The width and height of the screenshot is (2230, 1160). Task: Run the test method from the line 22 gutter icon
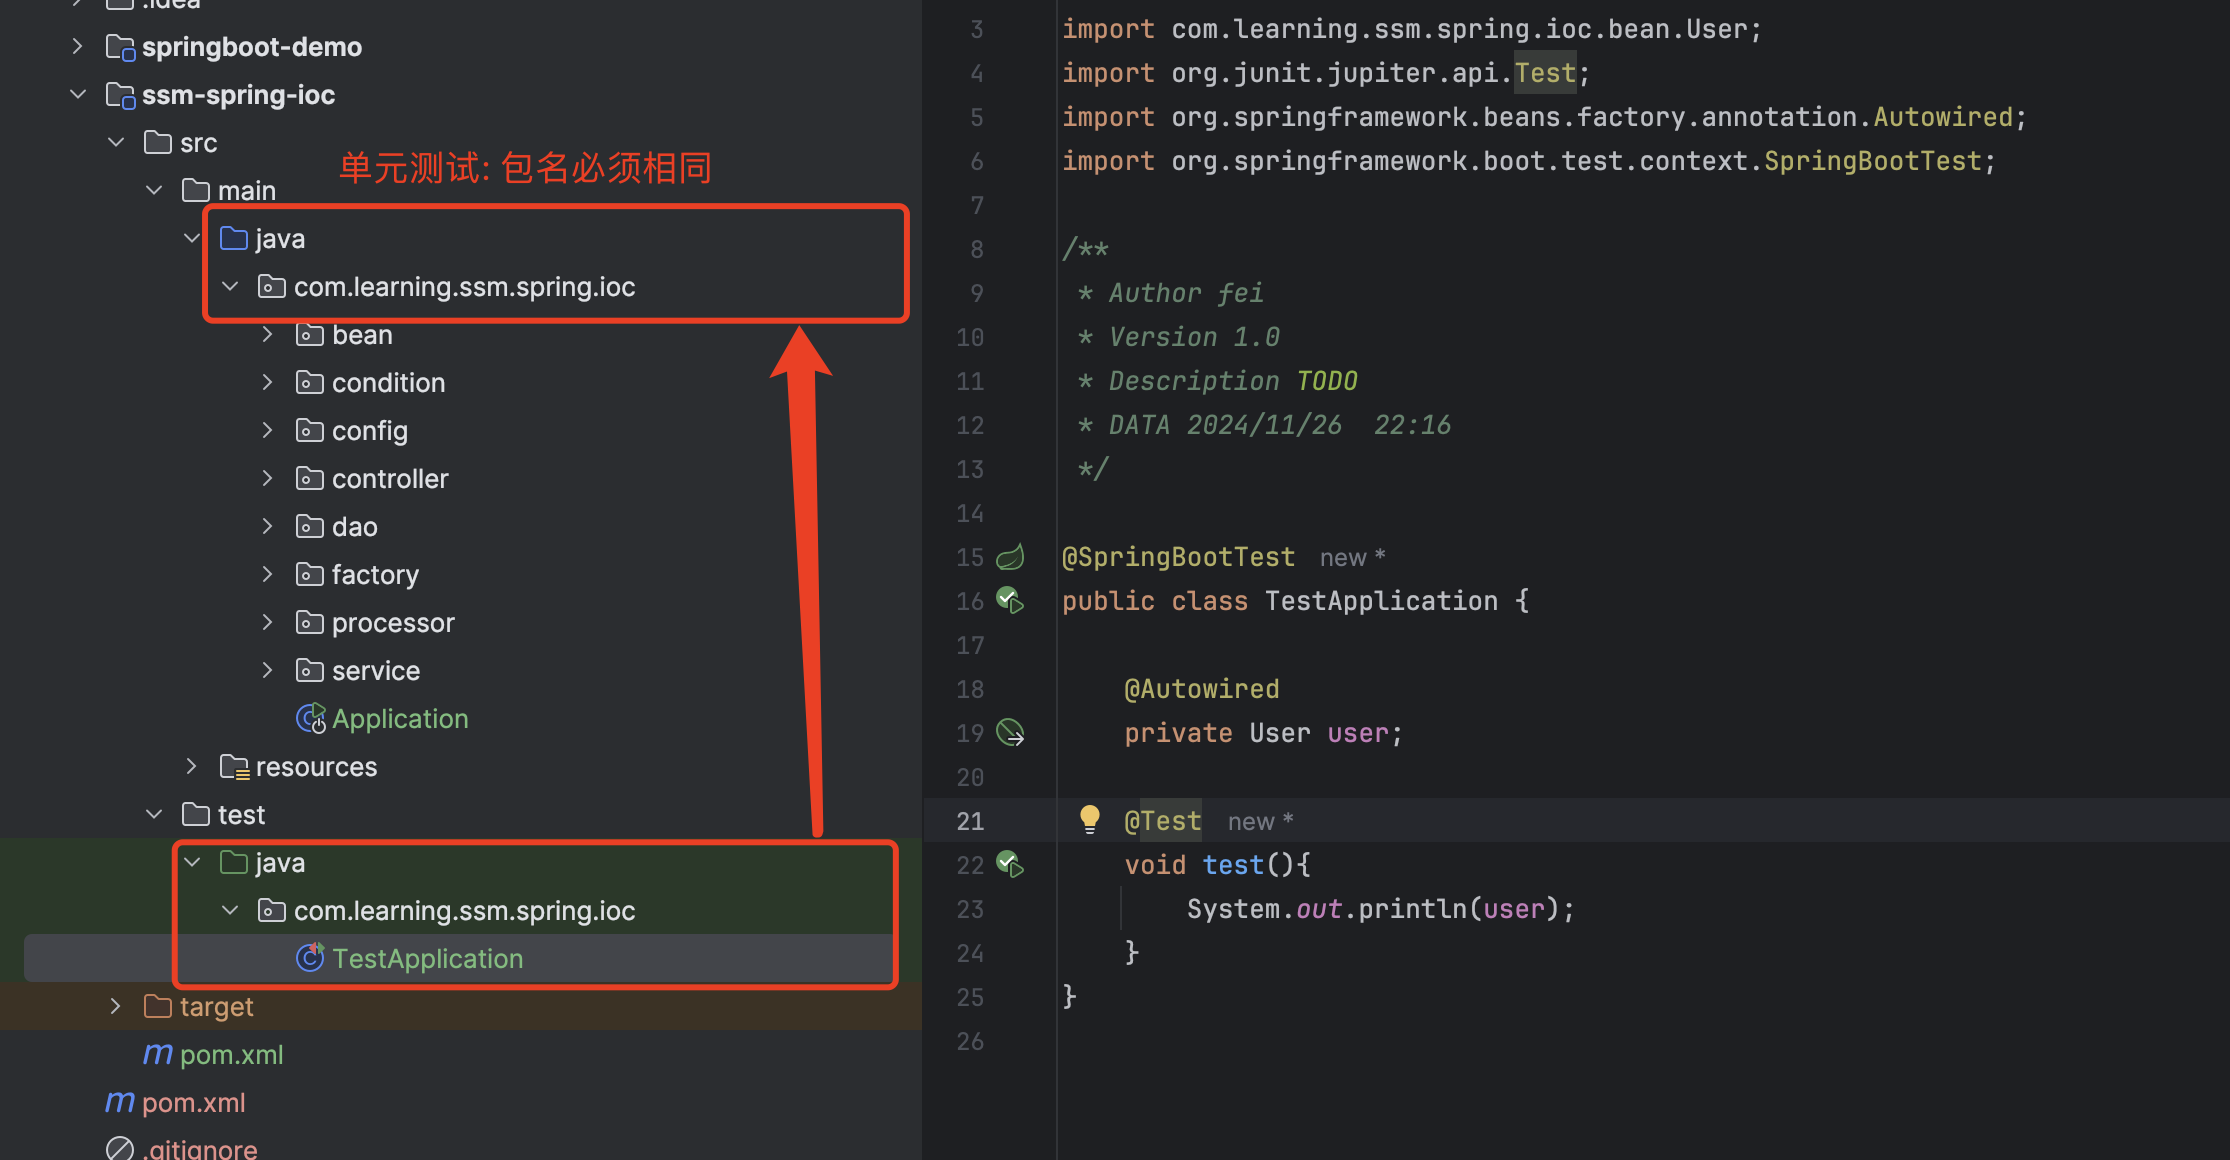pyautogui.click(x=1010, y=865)
